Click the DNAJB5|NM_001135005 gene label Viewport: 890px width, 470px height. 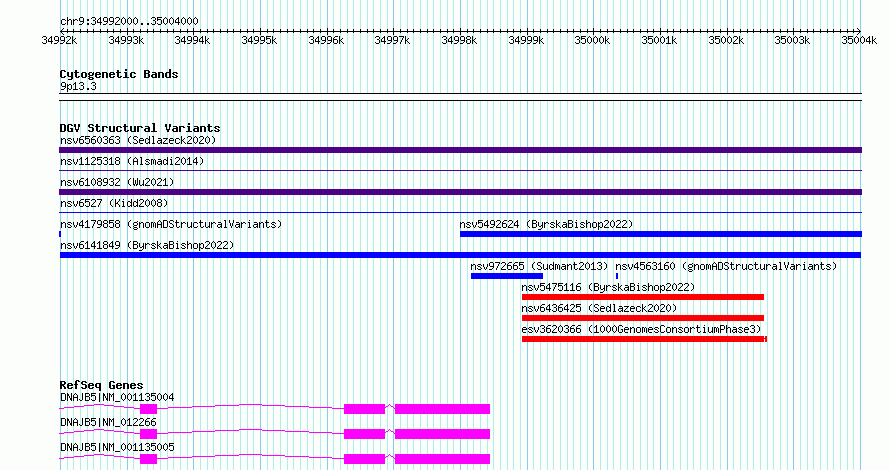click(117, 447)
